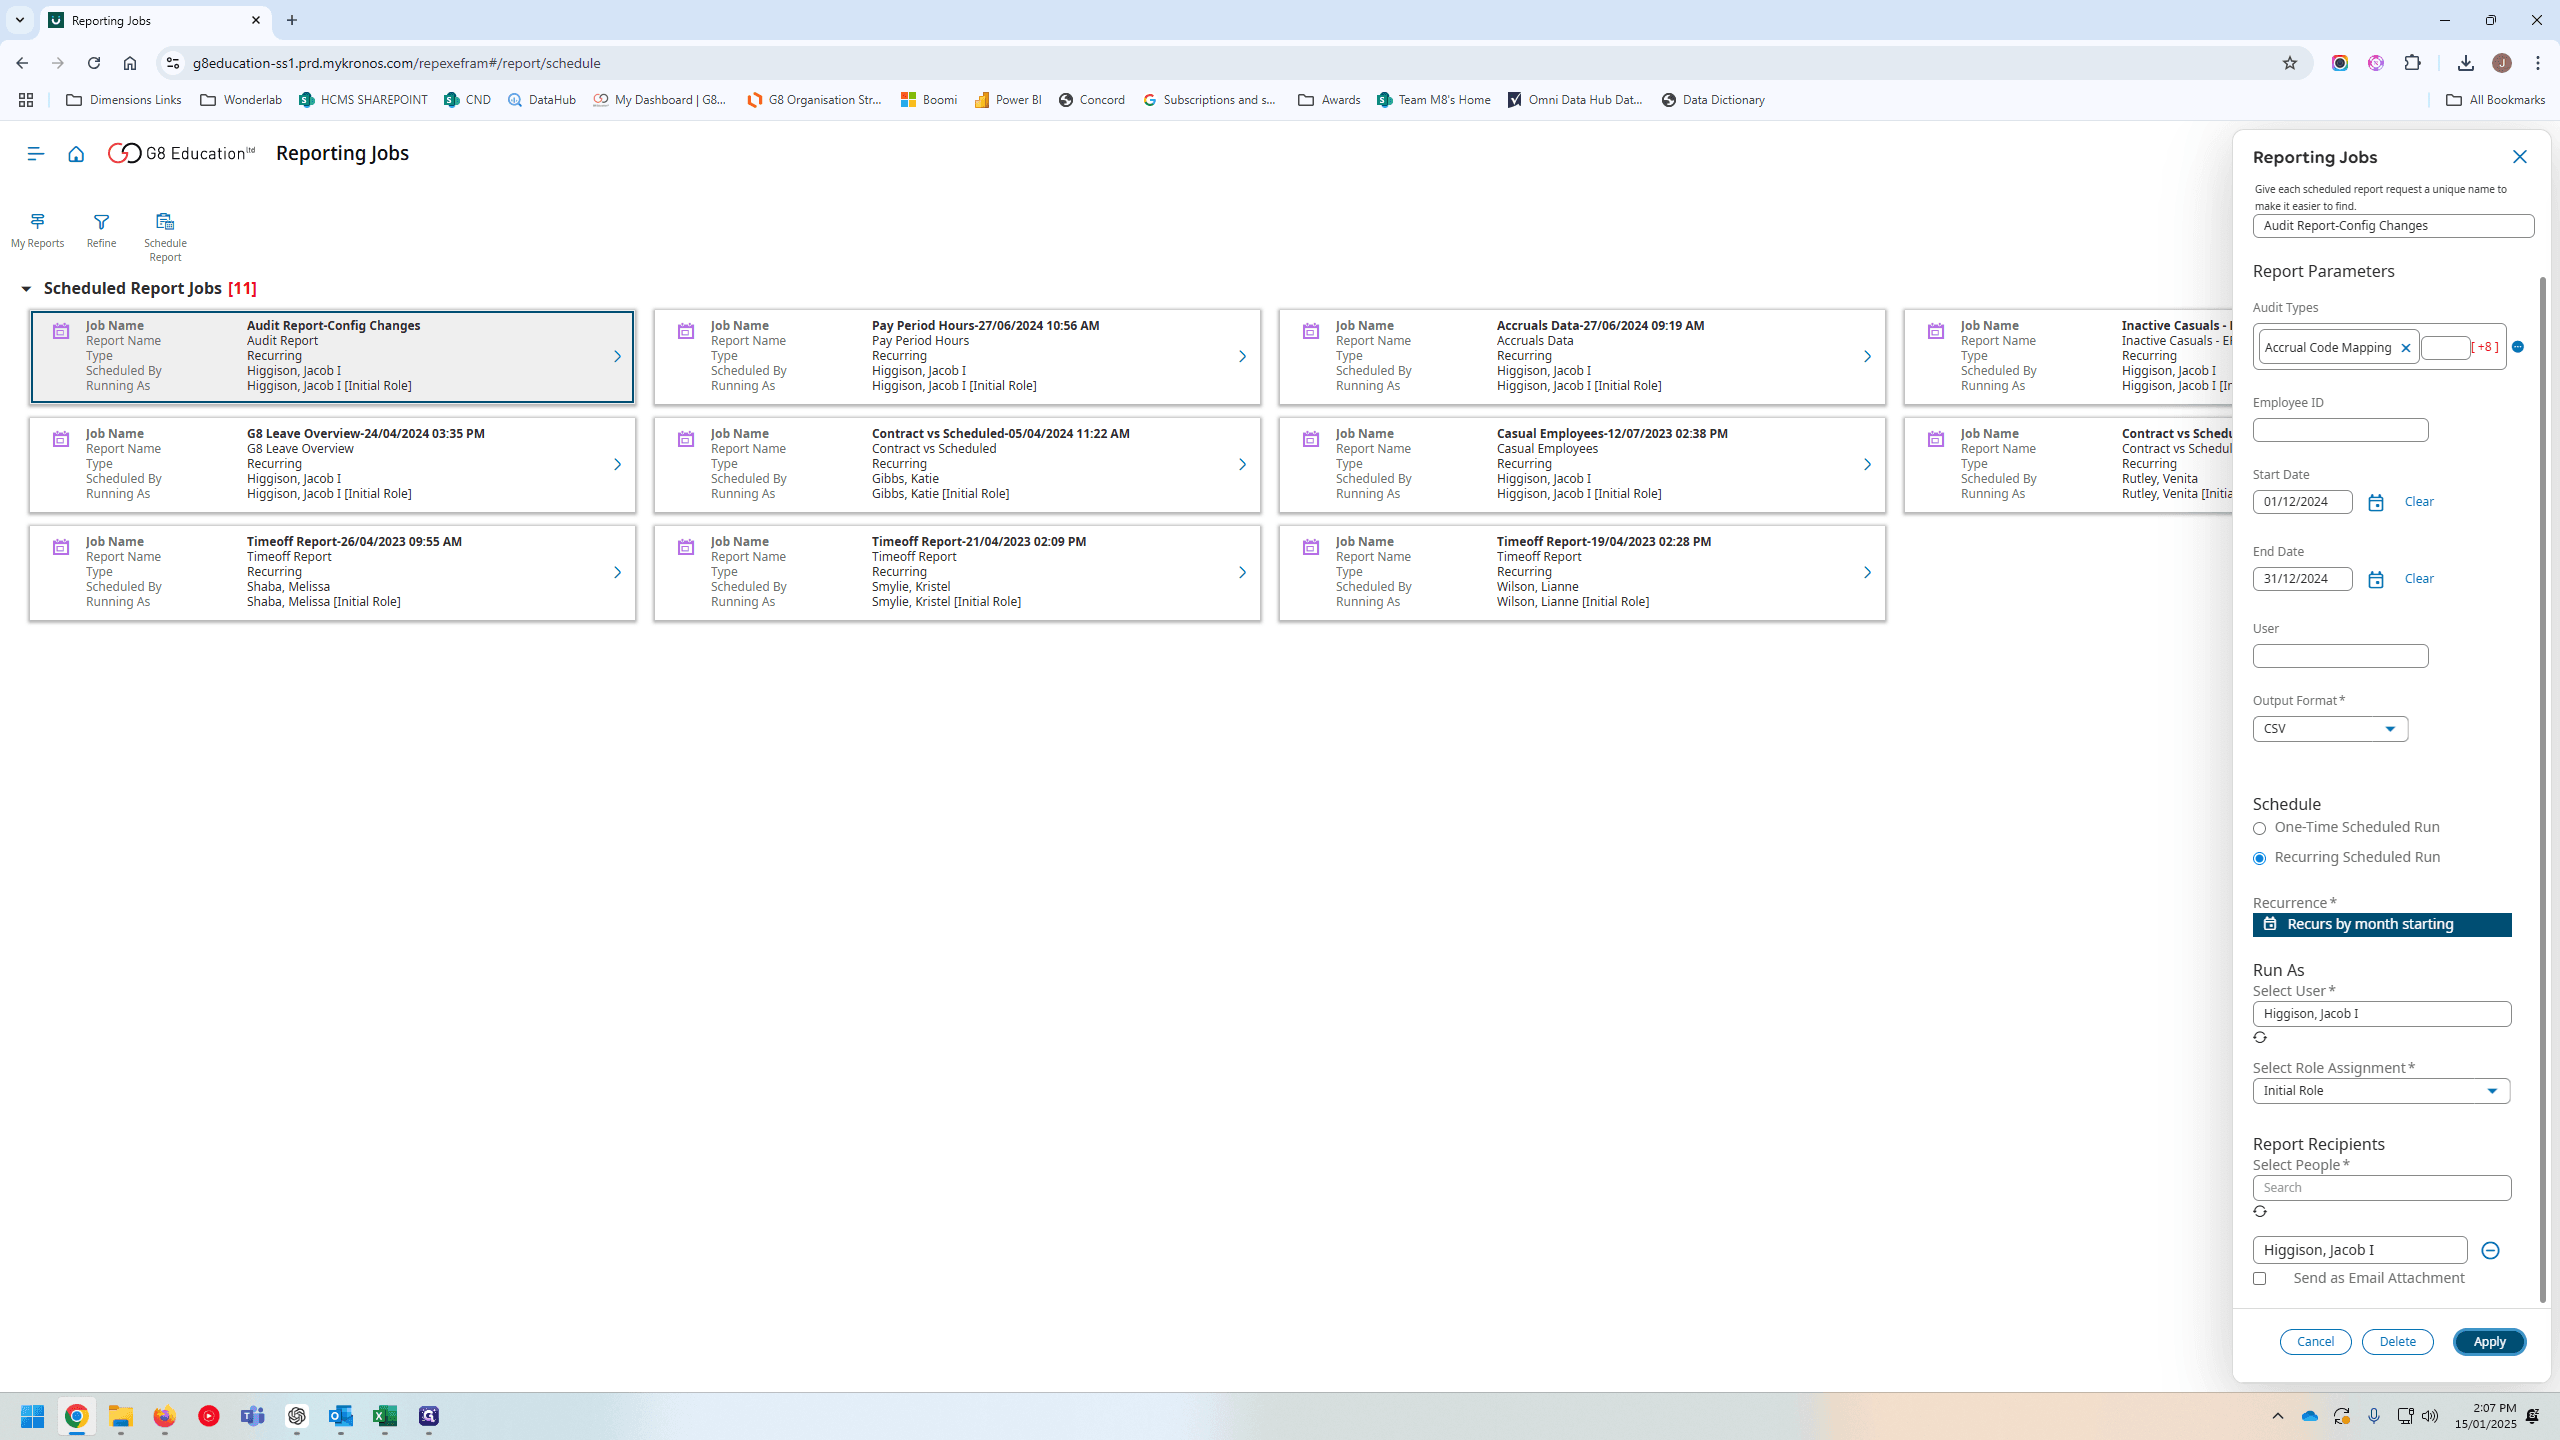Clear the End Date field
Screen dimensions: 2560x1440
coord(2418,579)
